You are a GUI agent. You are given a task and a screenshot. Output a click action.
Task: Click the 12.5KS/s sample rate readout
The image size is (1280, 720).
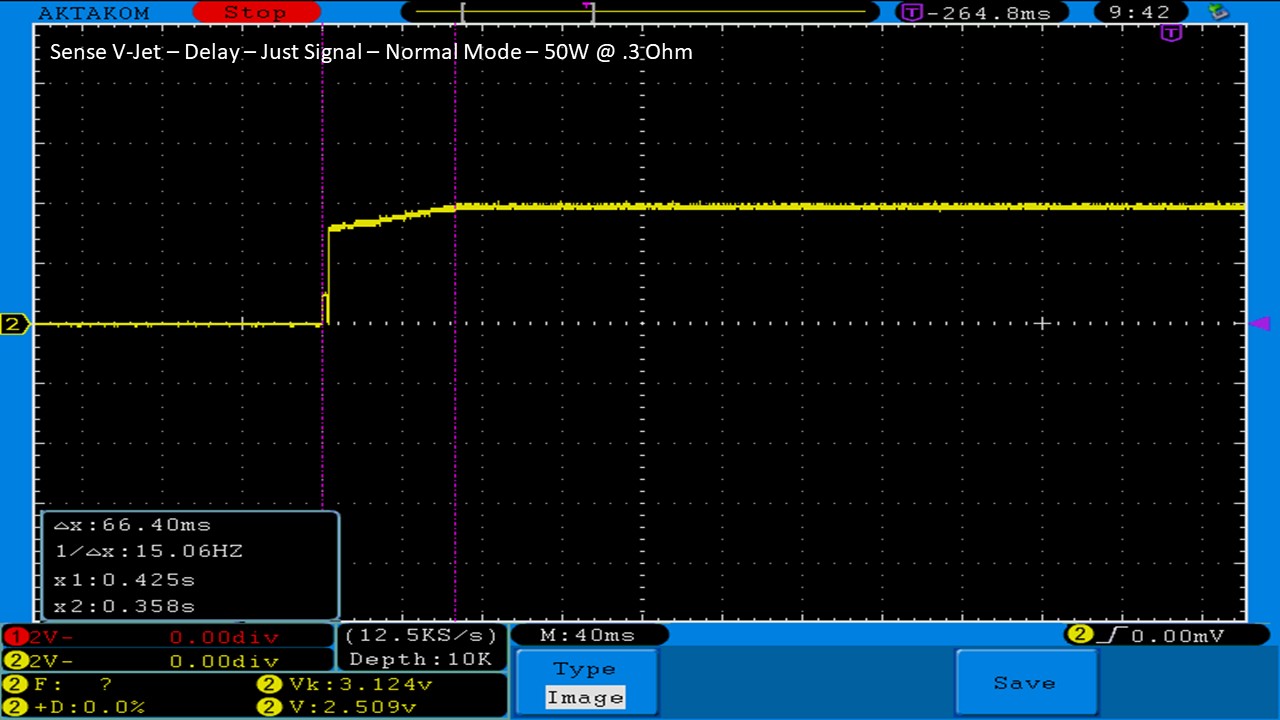[x=420, y=635]
